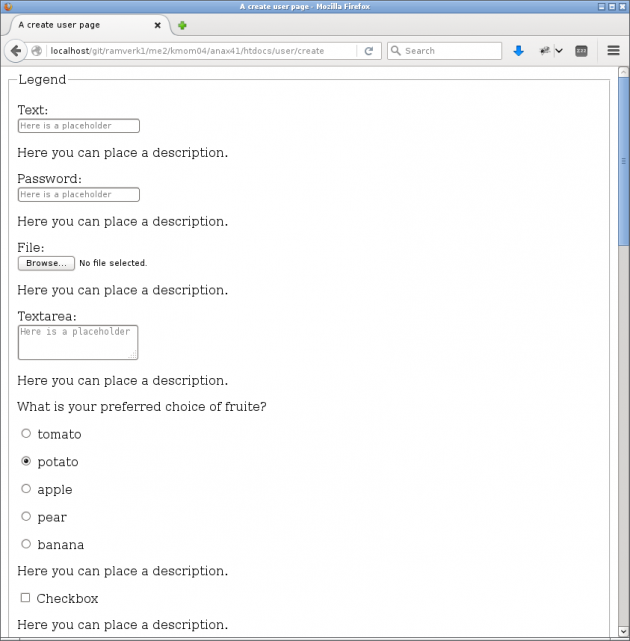This screenshot has width=630, height=641.
Task: Click the vertical scrollbar thumb
Action: click(x=623, y=161)
